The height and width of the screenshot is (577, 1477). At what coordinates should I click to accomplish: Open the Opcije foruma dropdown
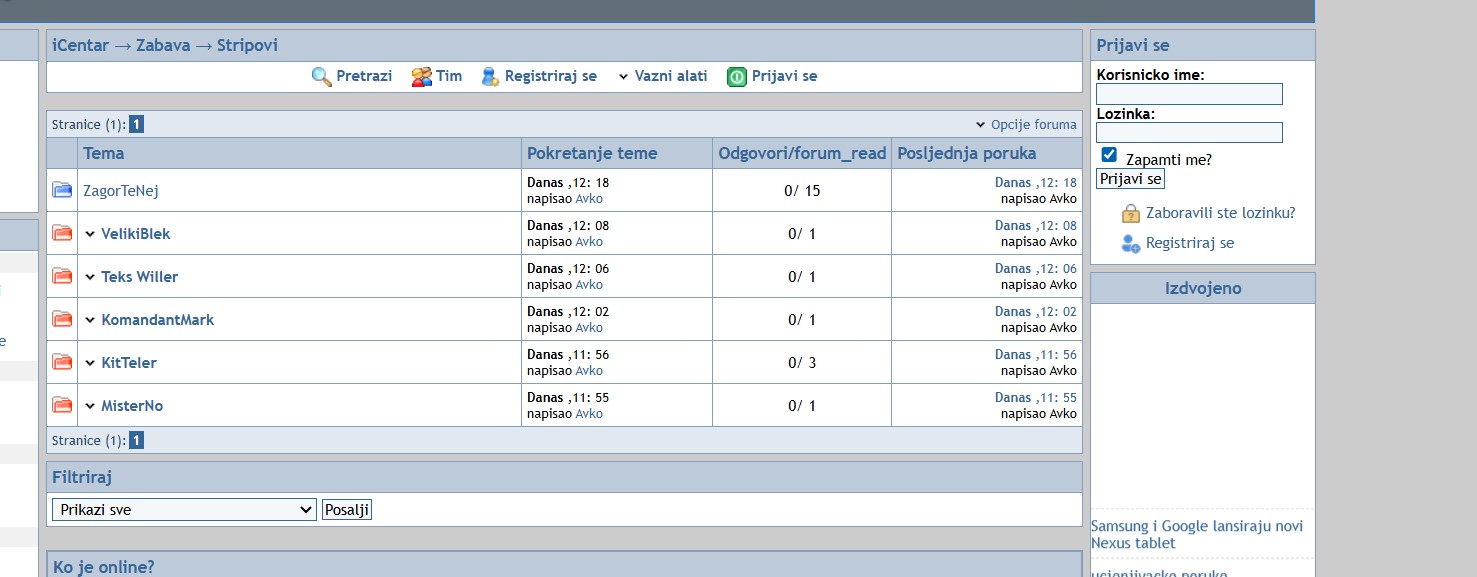1027,125
